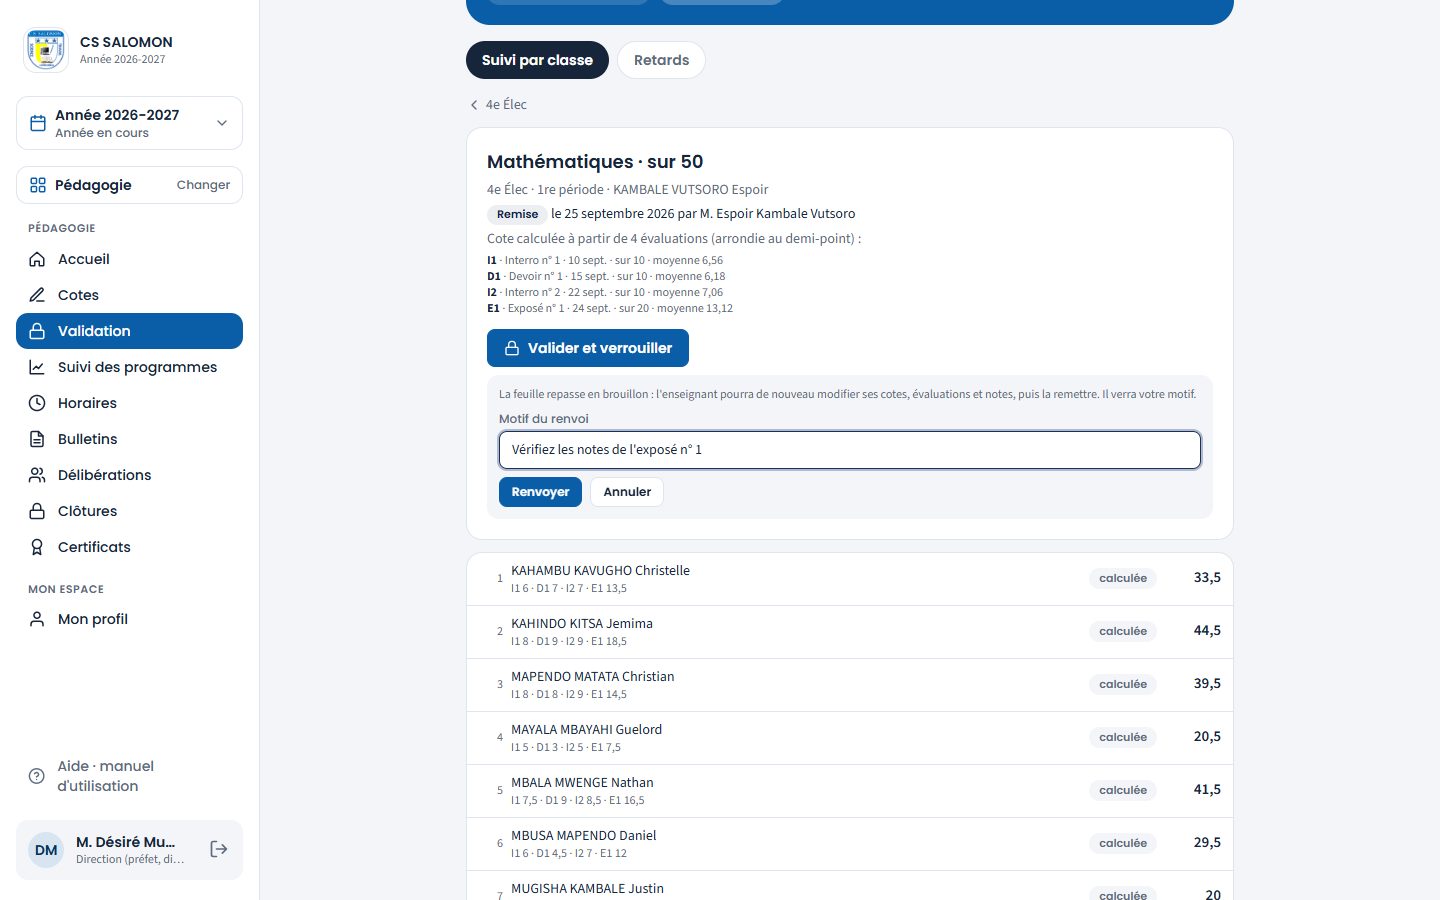Click the Certificats ribbon icon
Image resolution: width=1440 pixels, height=900 pixels.
[x=37, y=547]
